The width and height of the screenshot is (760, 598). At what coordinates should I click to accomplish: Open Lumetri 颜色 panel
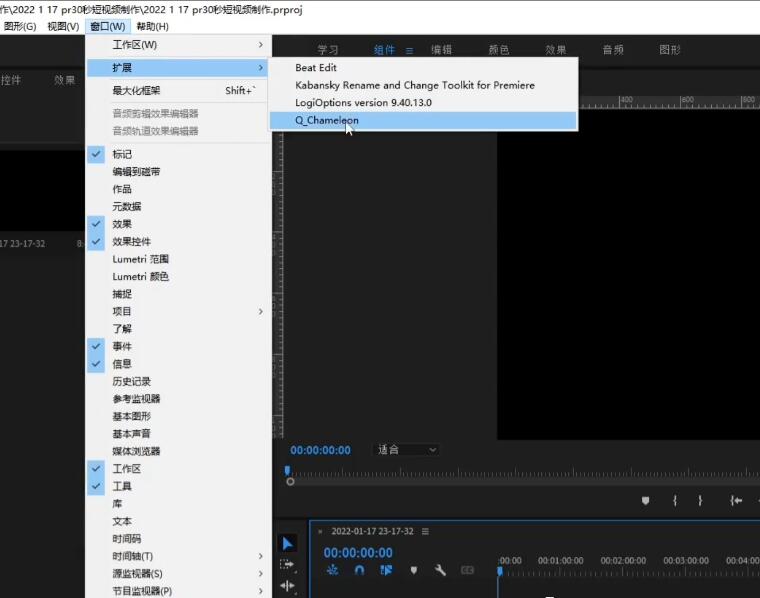pyautogui.click(x=178, y=276)
